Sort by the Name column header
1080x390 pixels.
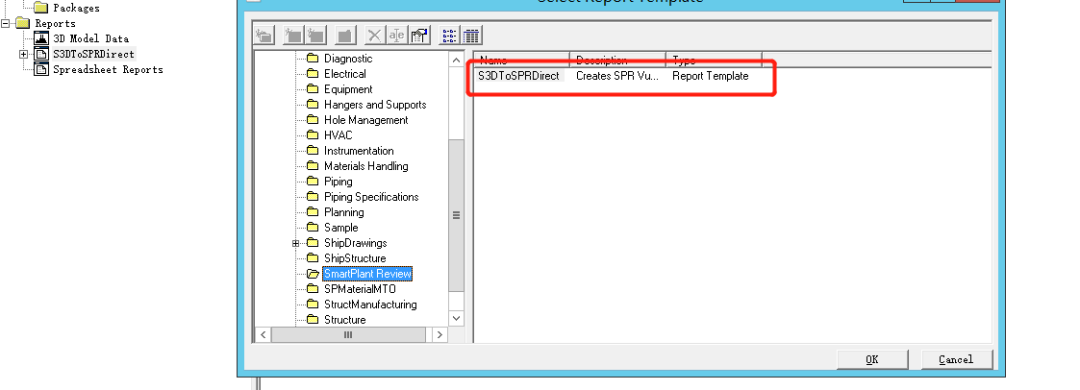click(521, 60)
